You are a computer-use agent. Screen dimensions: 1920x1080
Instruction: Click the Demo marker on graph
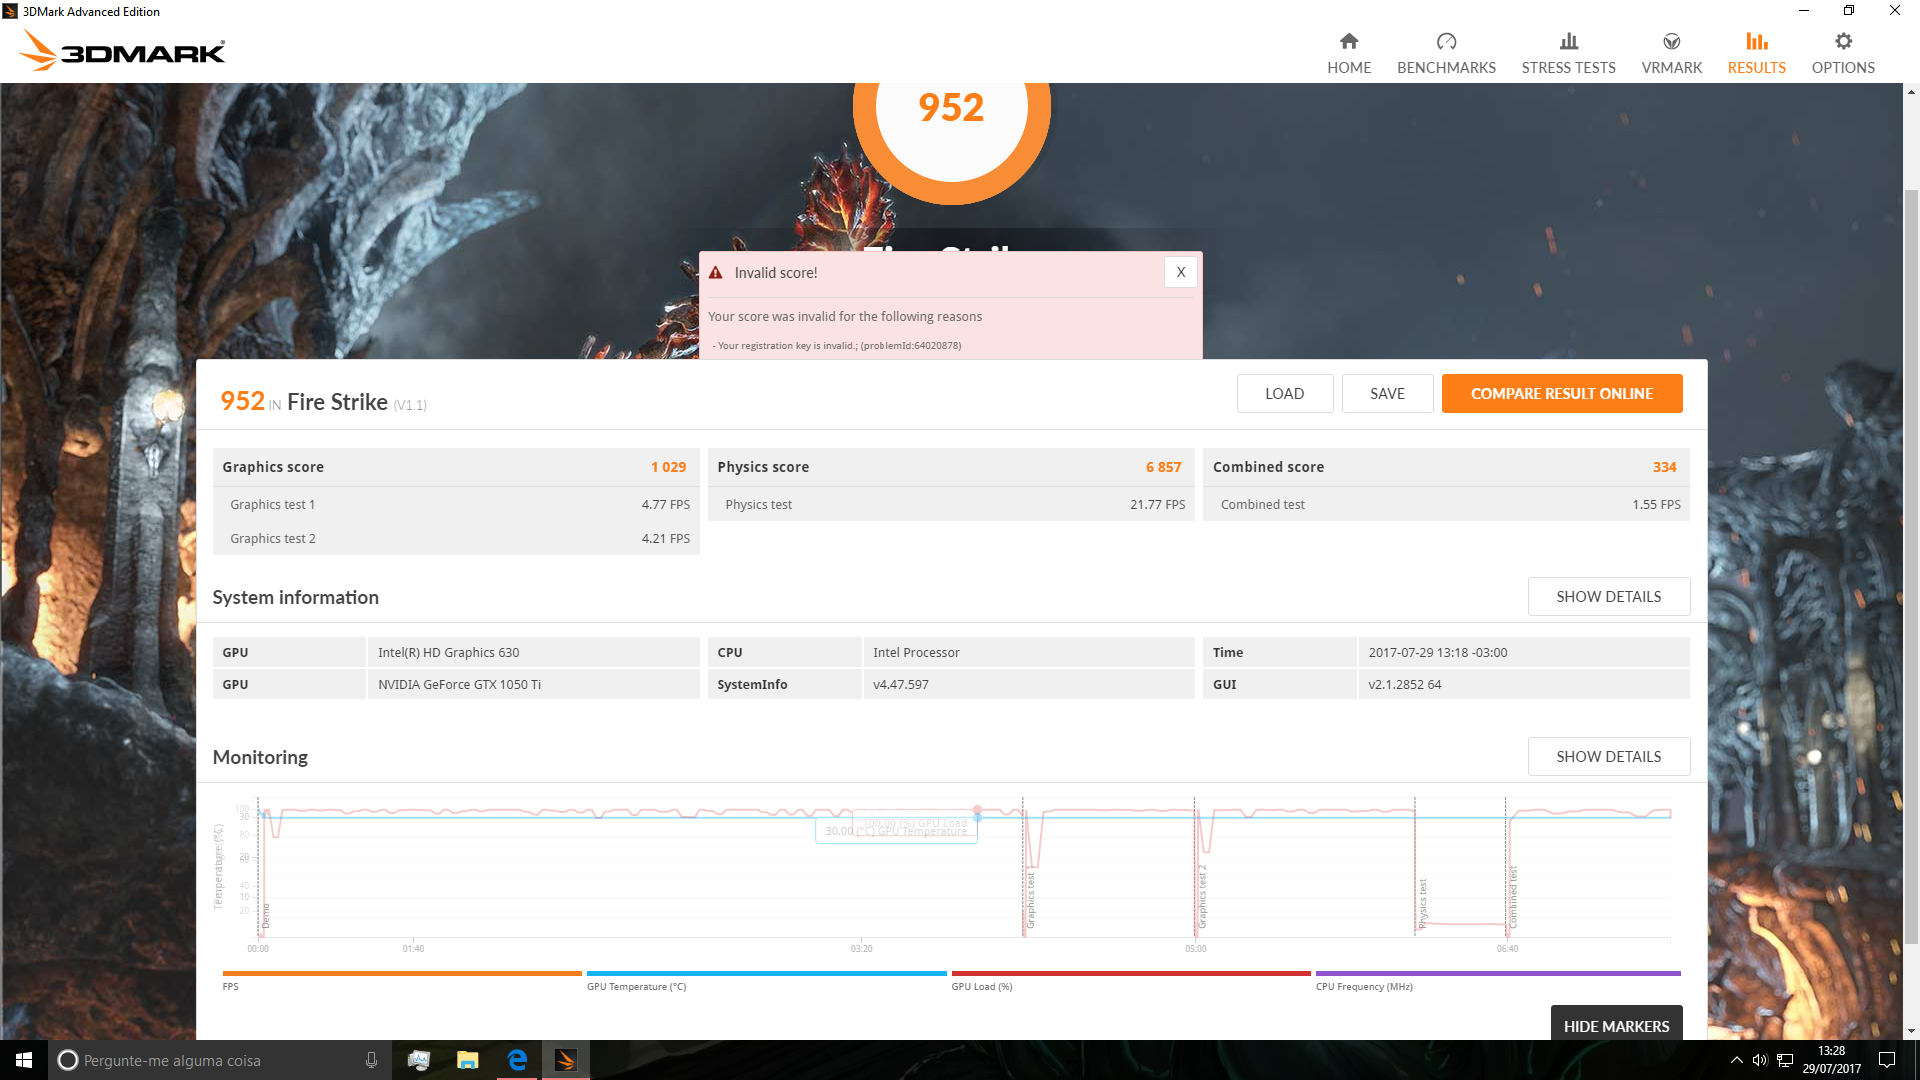pos(266,916)
